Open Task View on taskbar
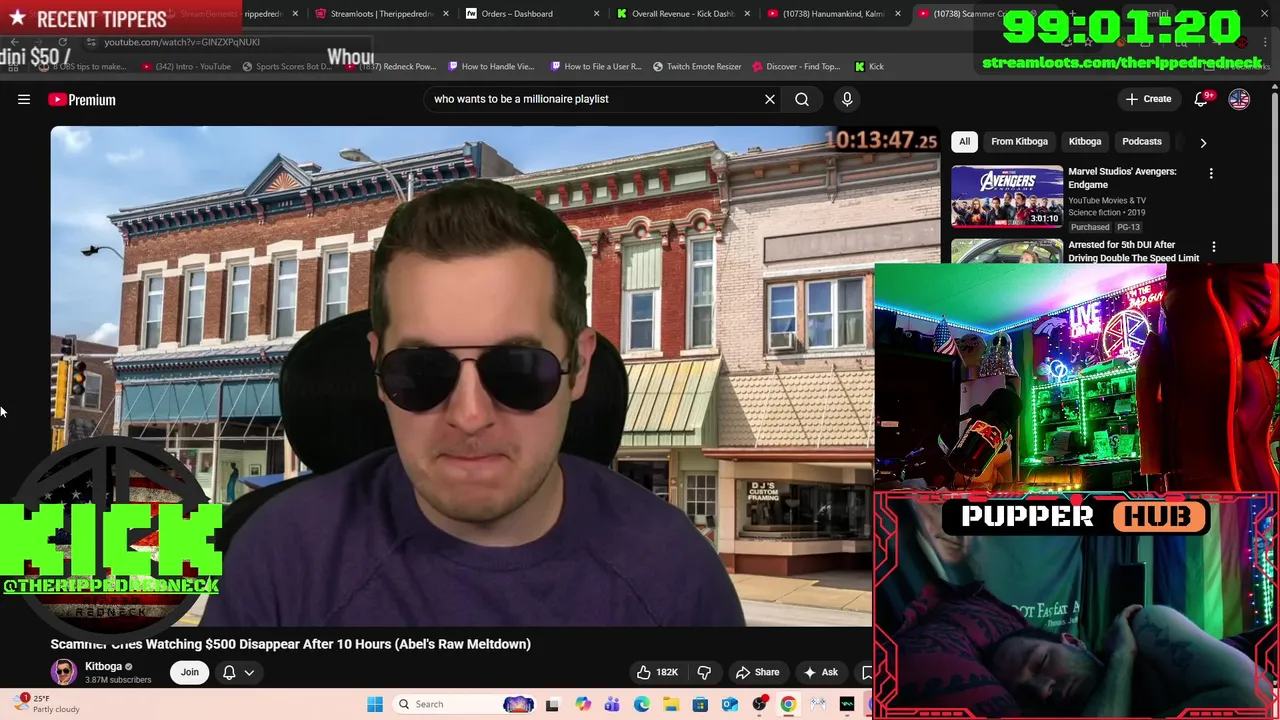Screen dimensions: 1280x720 point(552,704)
